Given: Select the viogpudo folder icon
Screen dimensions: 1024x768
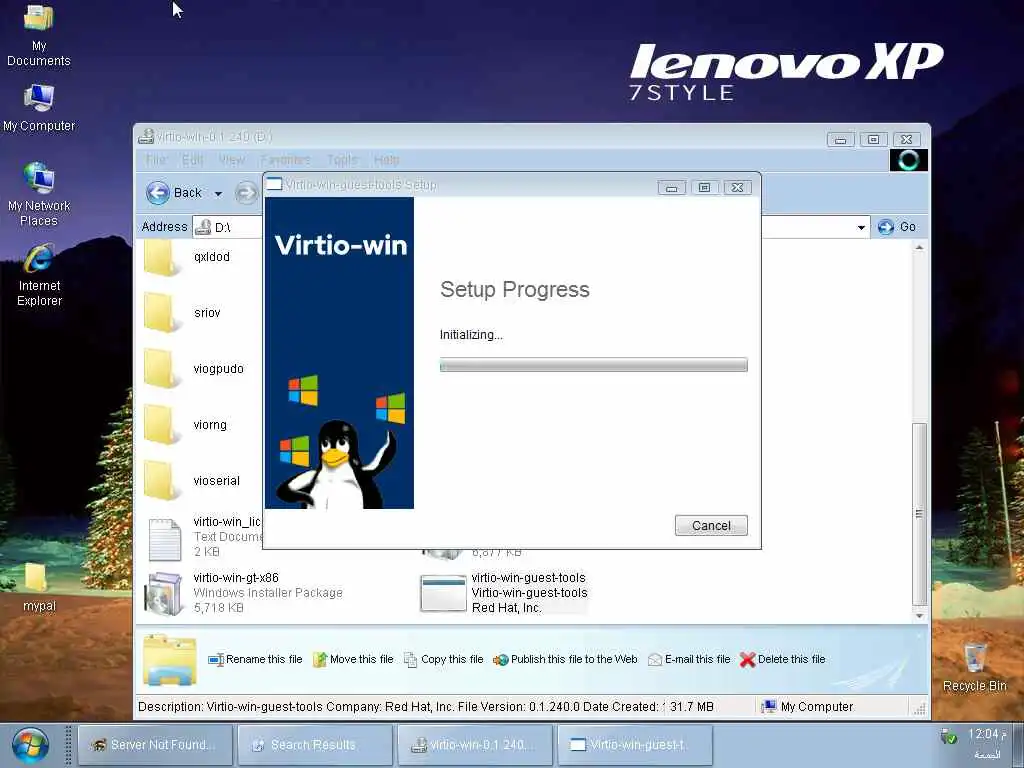Looking at the screenshot, I should pyautogui.click(x=161, y=369).
